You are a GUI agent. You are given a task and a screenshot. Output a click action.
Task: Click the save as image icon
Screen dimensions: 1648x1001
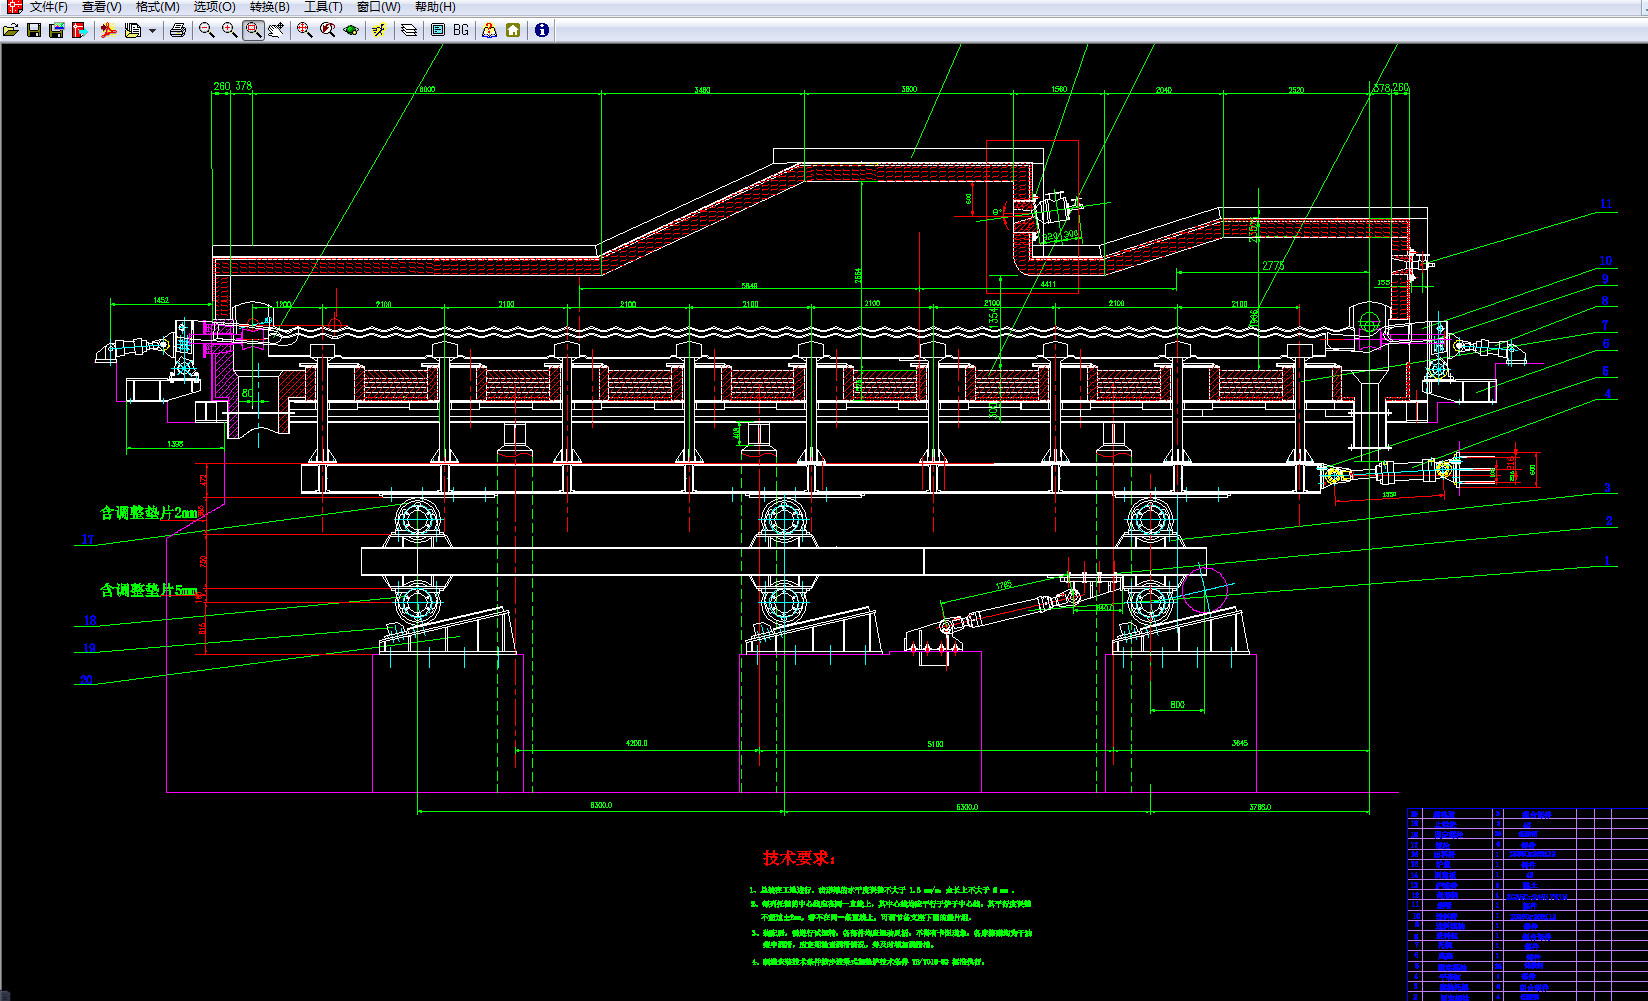[x=57, y=30]
